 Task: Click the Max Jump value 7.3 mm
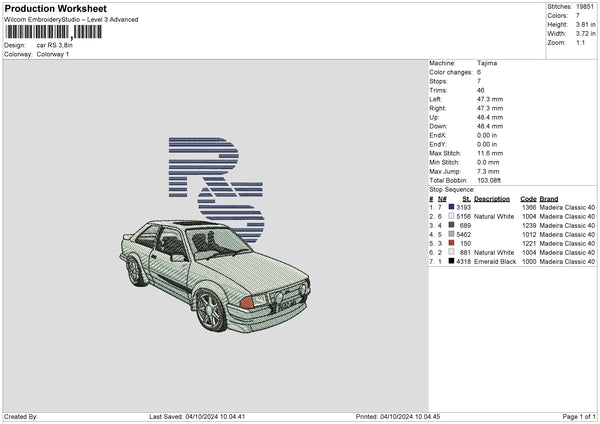[488, 171]
